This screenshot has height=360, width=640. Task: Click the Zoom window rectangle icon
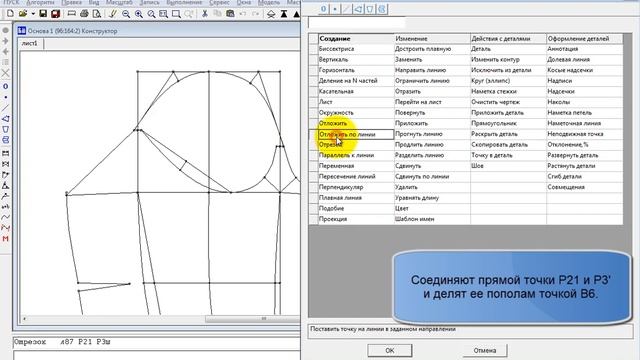(x=176, y=14)
